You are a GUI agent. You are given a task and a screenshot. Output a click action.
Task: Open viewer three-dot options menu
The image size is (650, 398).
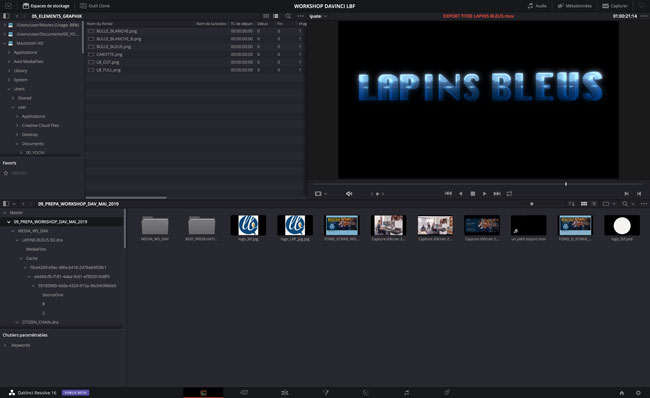click(x=644, y=16)
